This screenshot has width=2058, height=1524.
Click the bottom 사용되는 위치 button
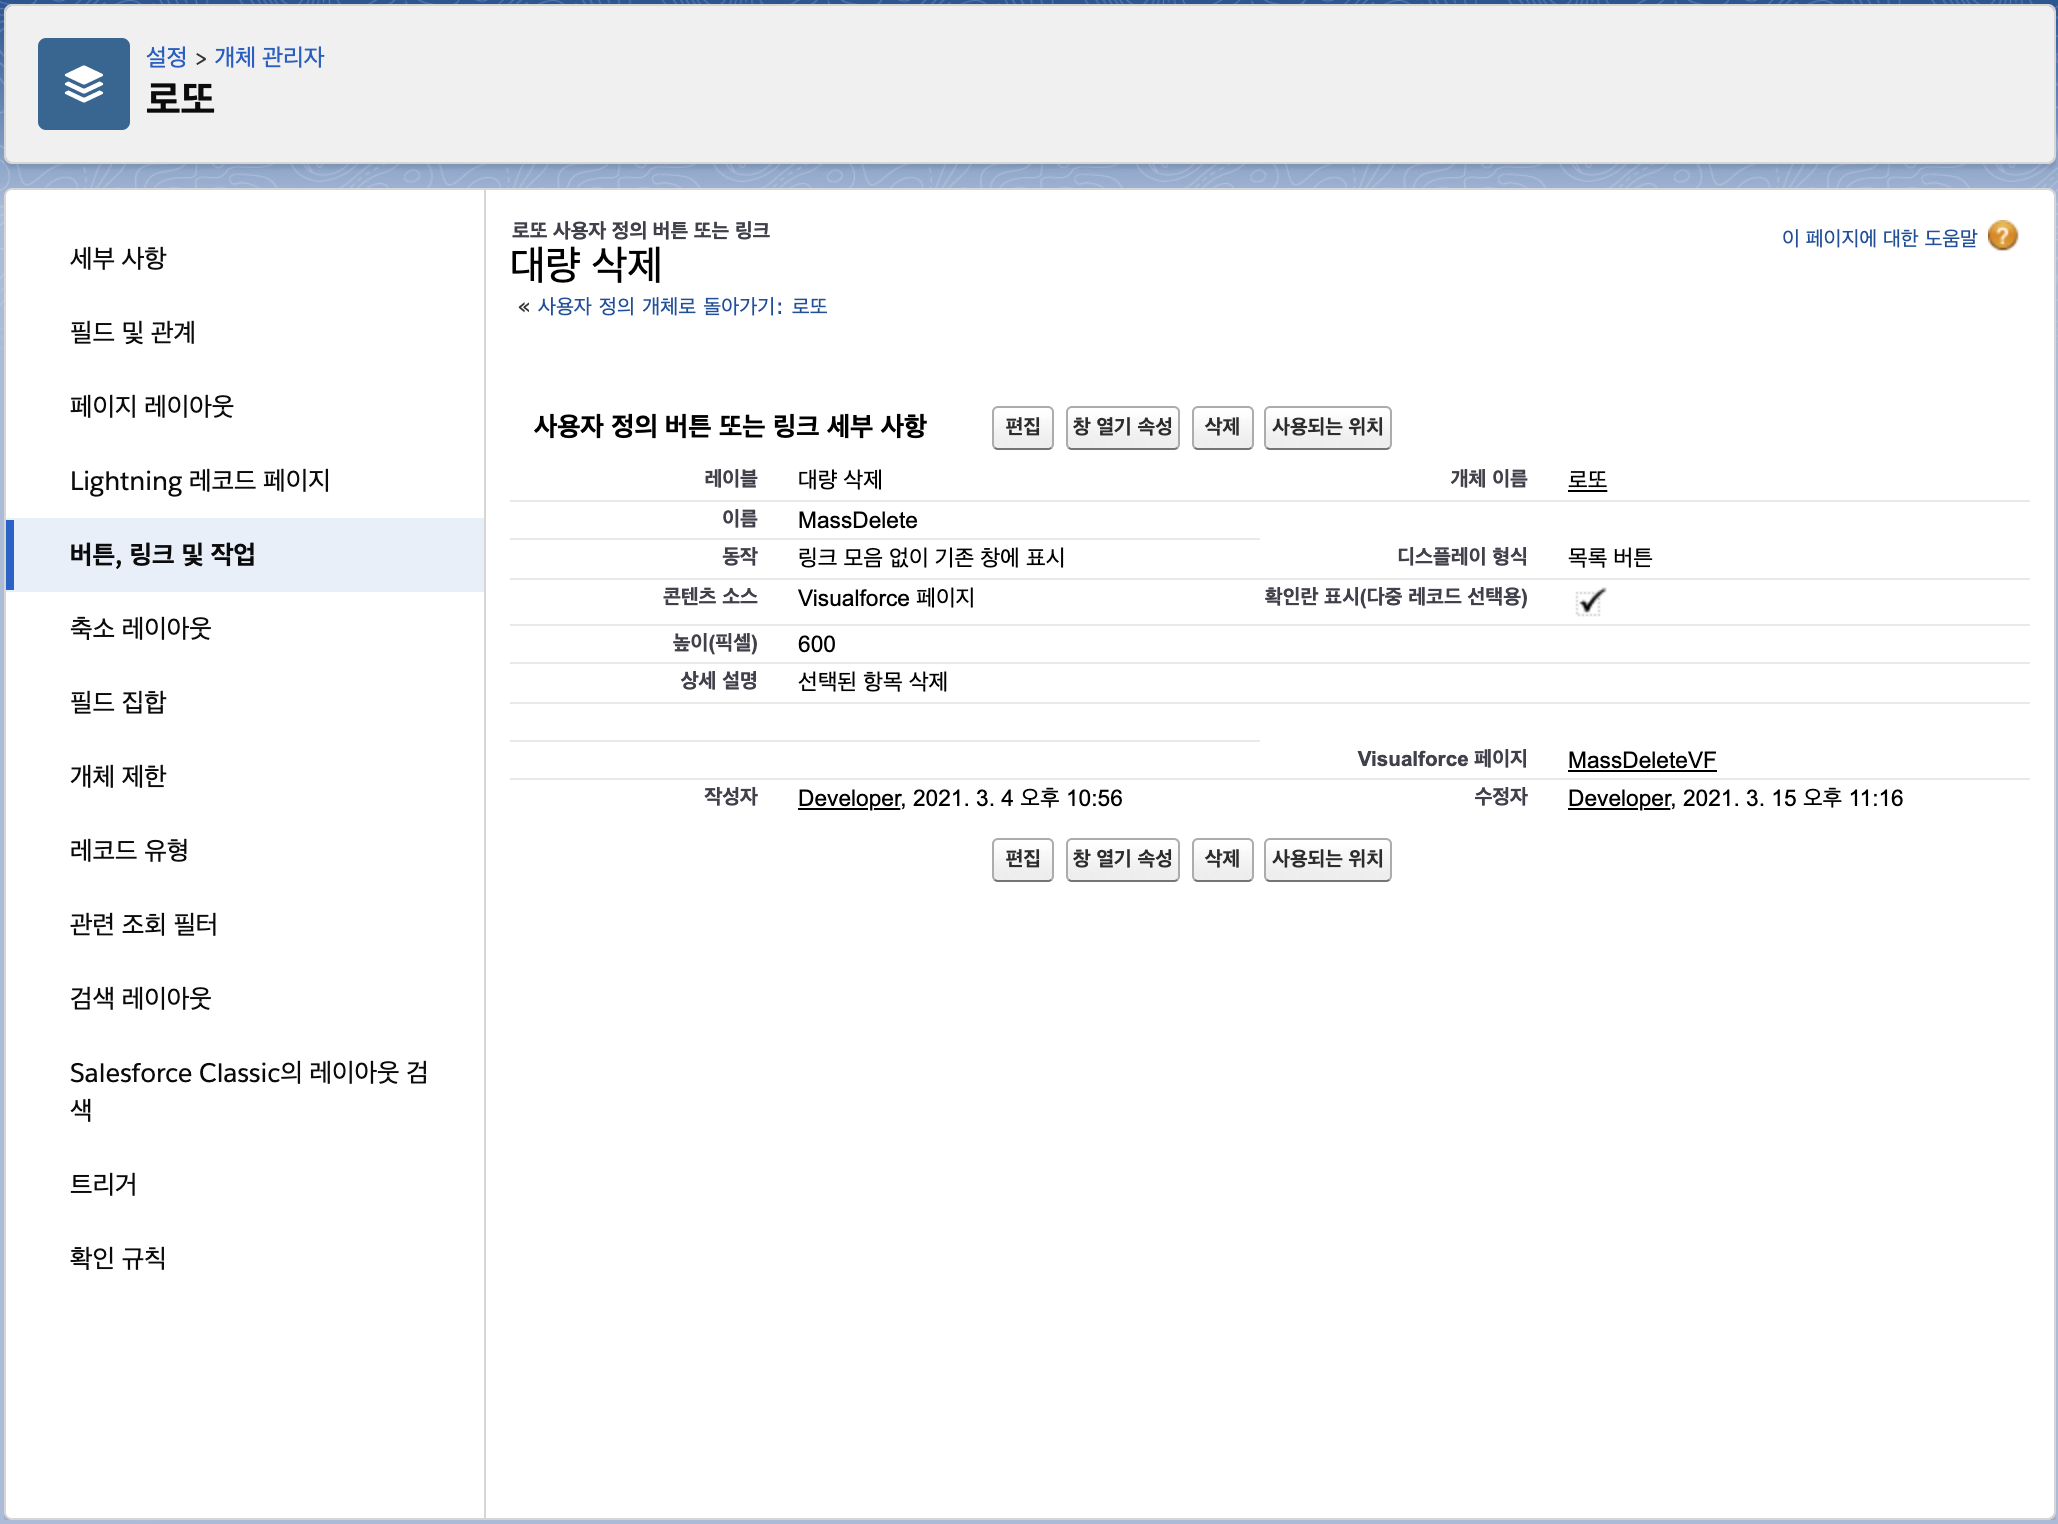pos(1327,859)
